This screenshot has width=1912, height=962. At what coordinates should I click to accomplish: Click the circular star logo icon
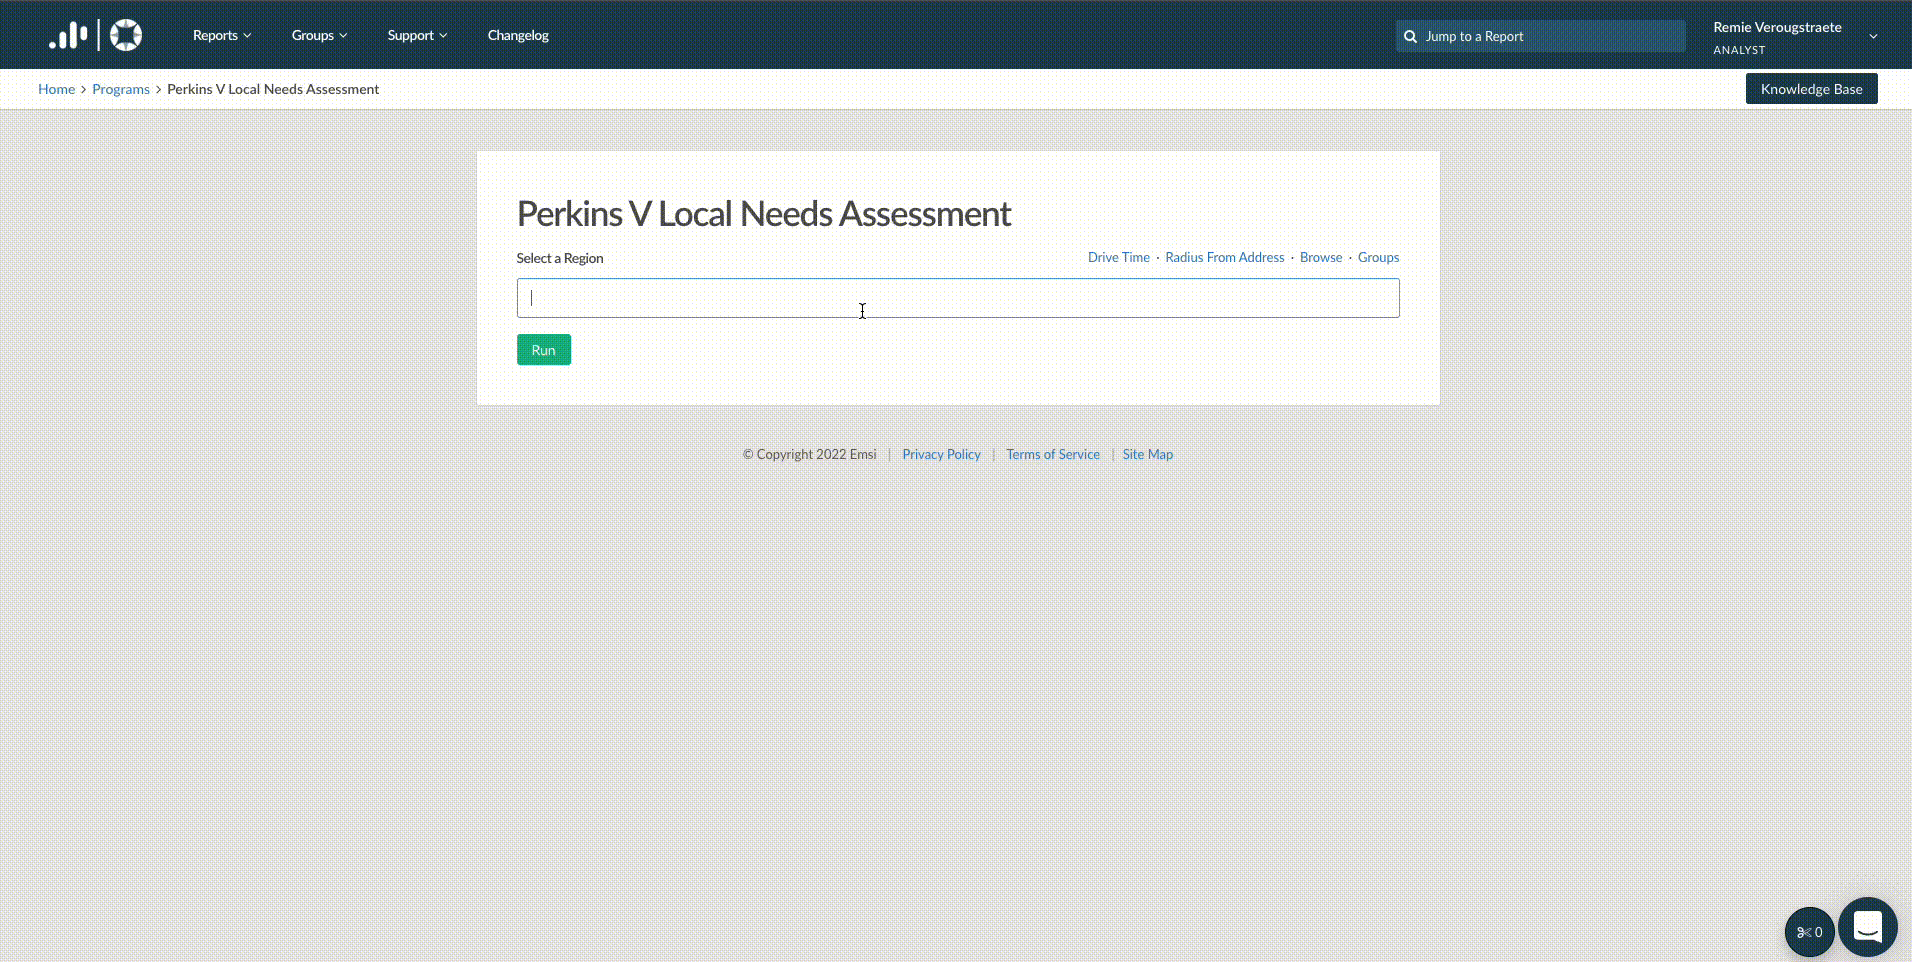pyautogui.click(x=126, y=36)
